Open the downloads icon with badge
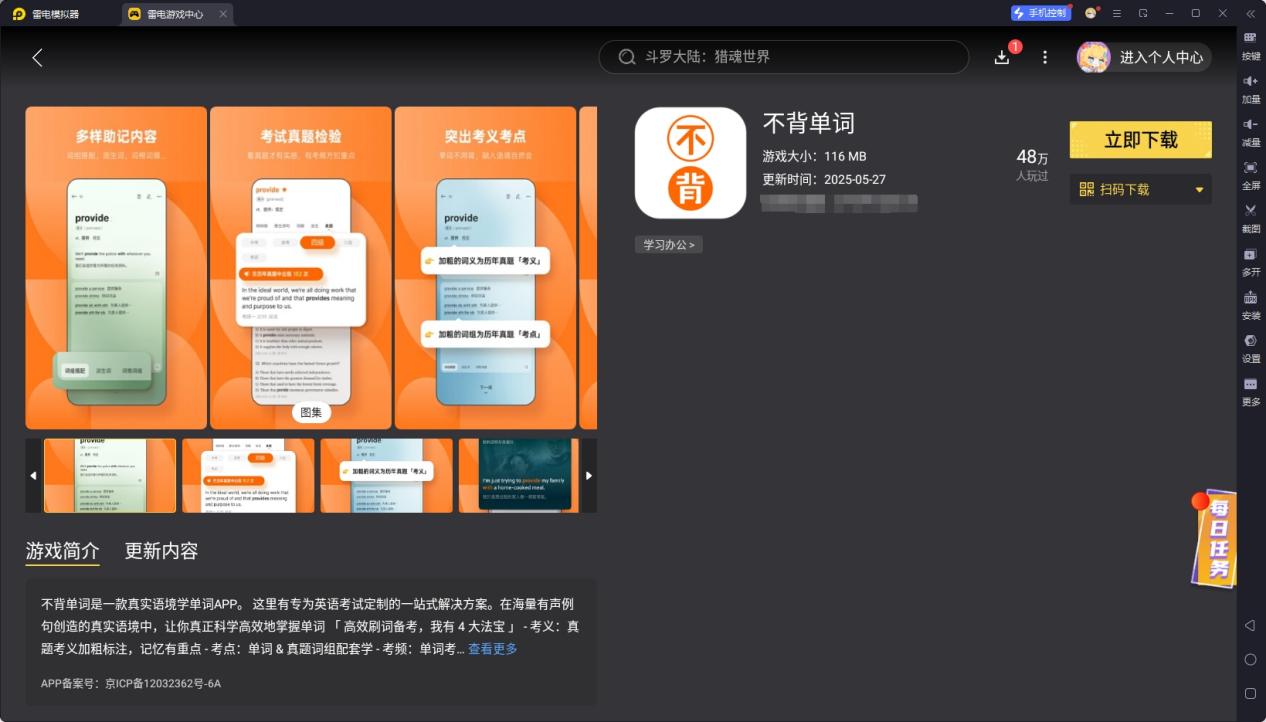Screen dimensions: 1266x722 (1003, 57)
